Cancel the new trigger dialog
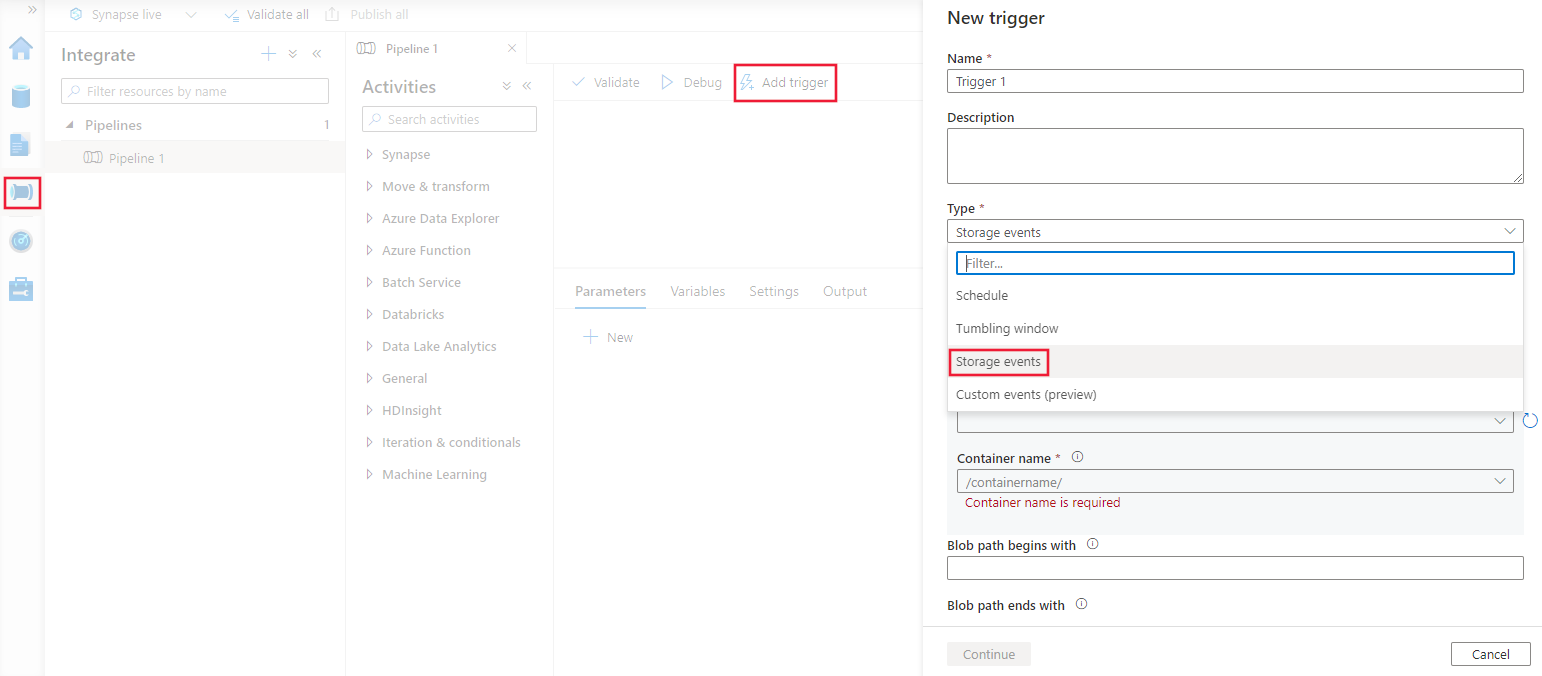 [x=1491, y=654]
